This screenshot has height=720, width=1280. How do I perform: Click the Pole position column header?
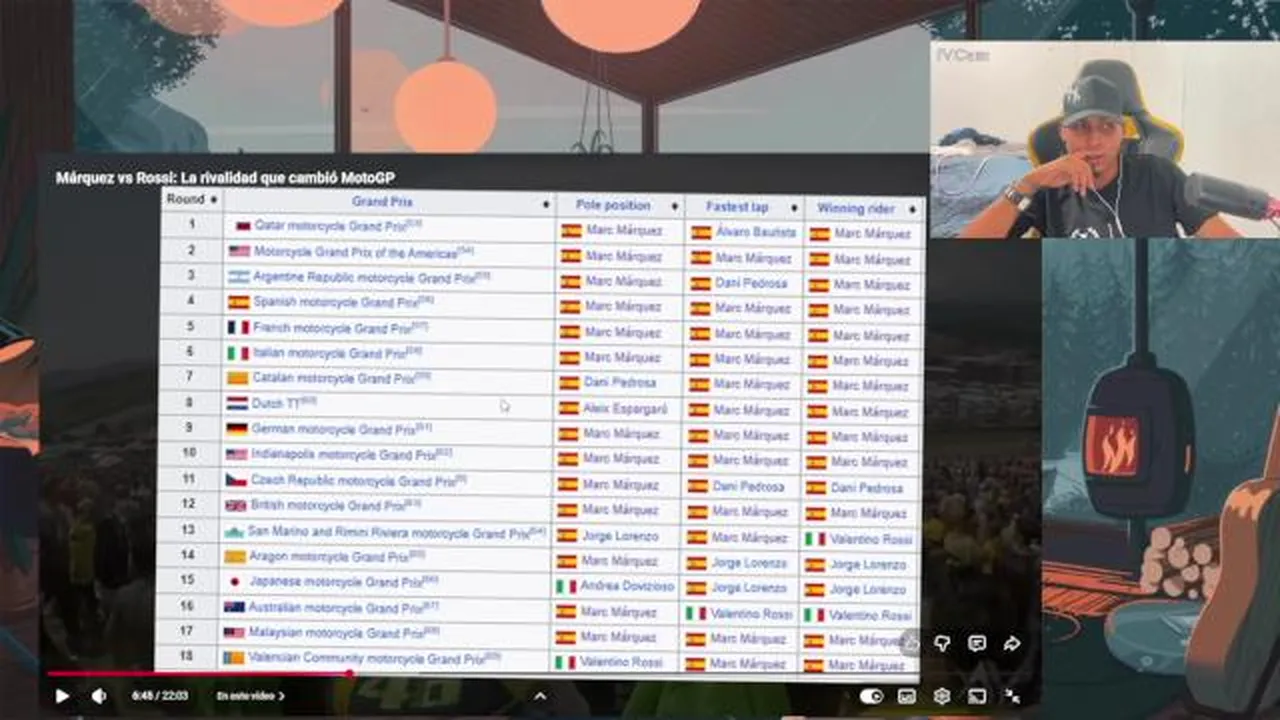[x=613, y=205]
